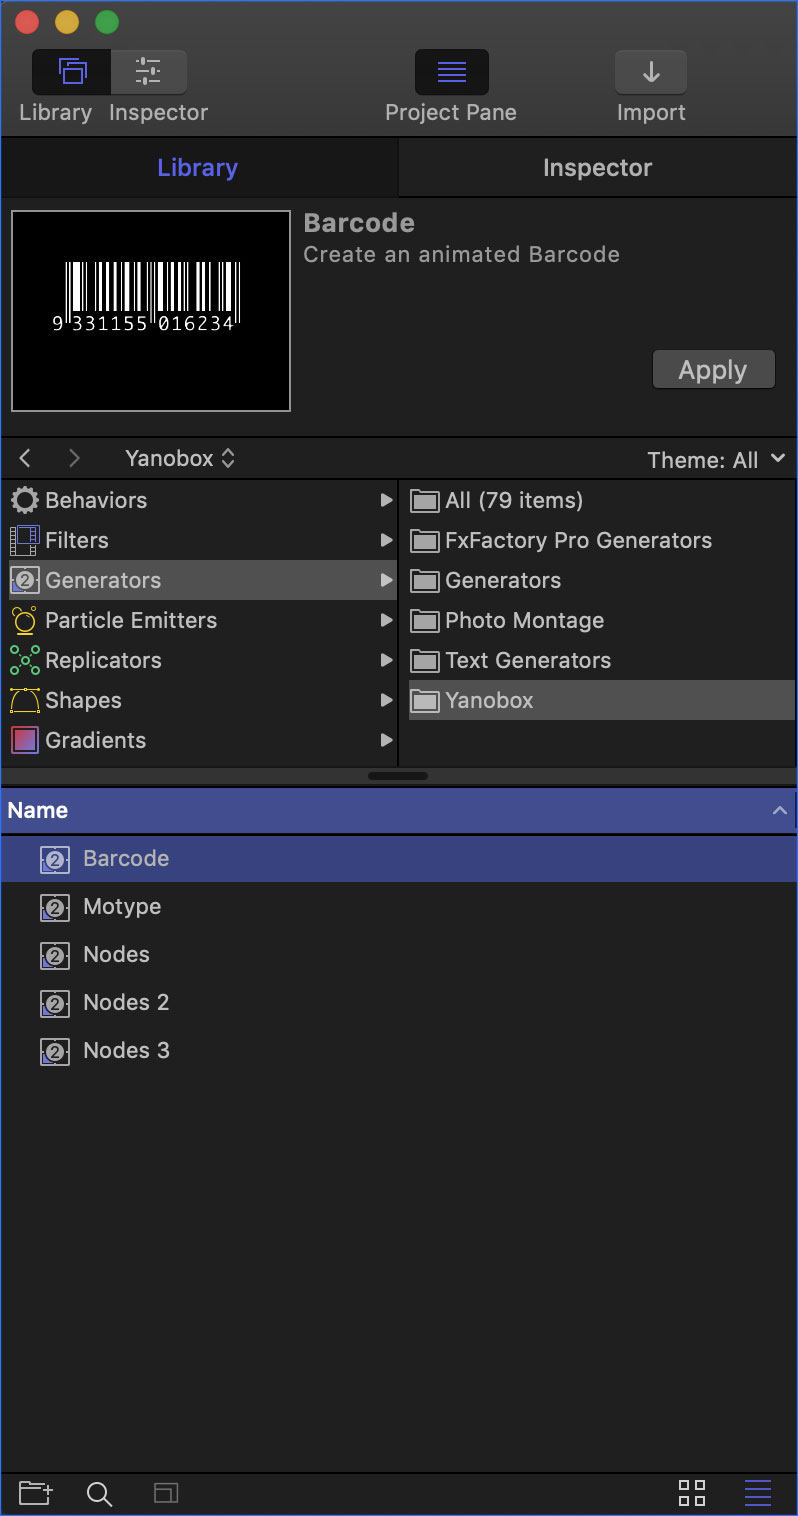
Task: Open the Theme: All dropdown
Action: [715, 460]
